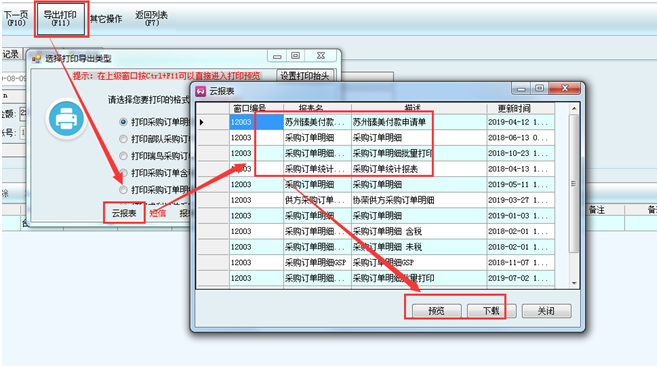Click the blue printer icon
The image size is (657, 366).
pyautogui.click(x=66, y=119)
